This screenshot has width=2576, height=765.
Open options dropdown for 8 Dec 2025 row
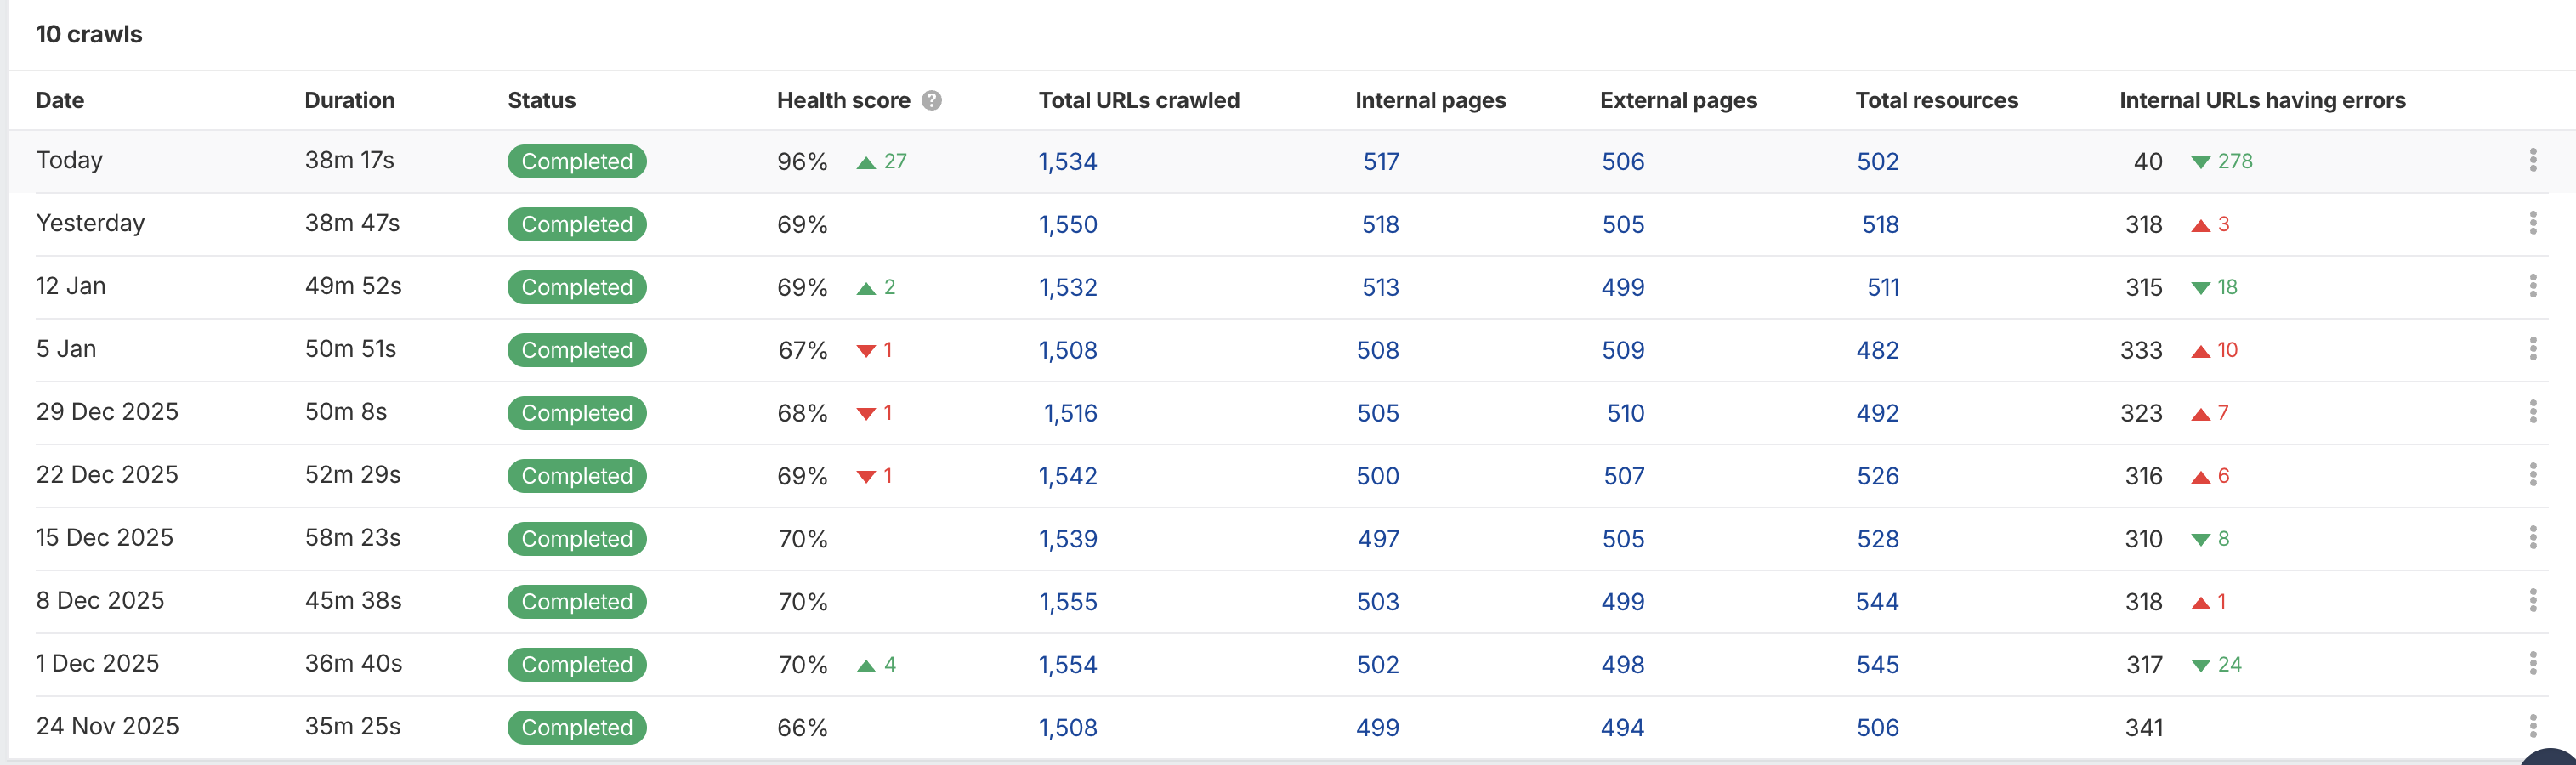click(2533, 601)
